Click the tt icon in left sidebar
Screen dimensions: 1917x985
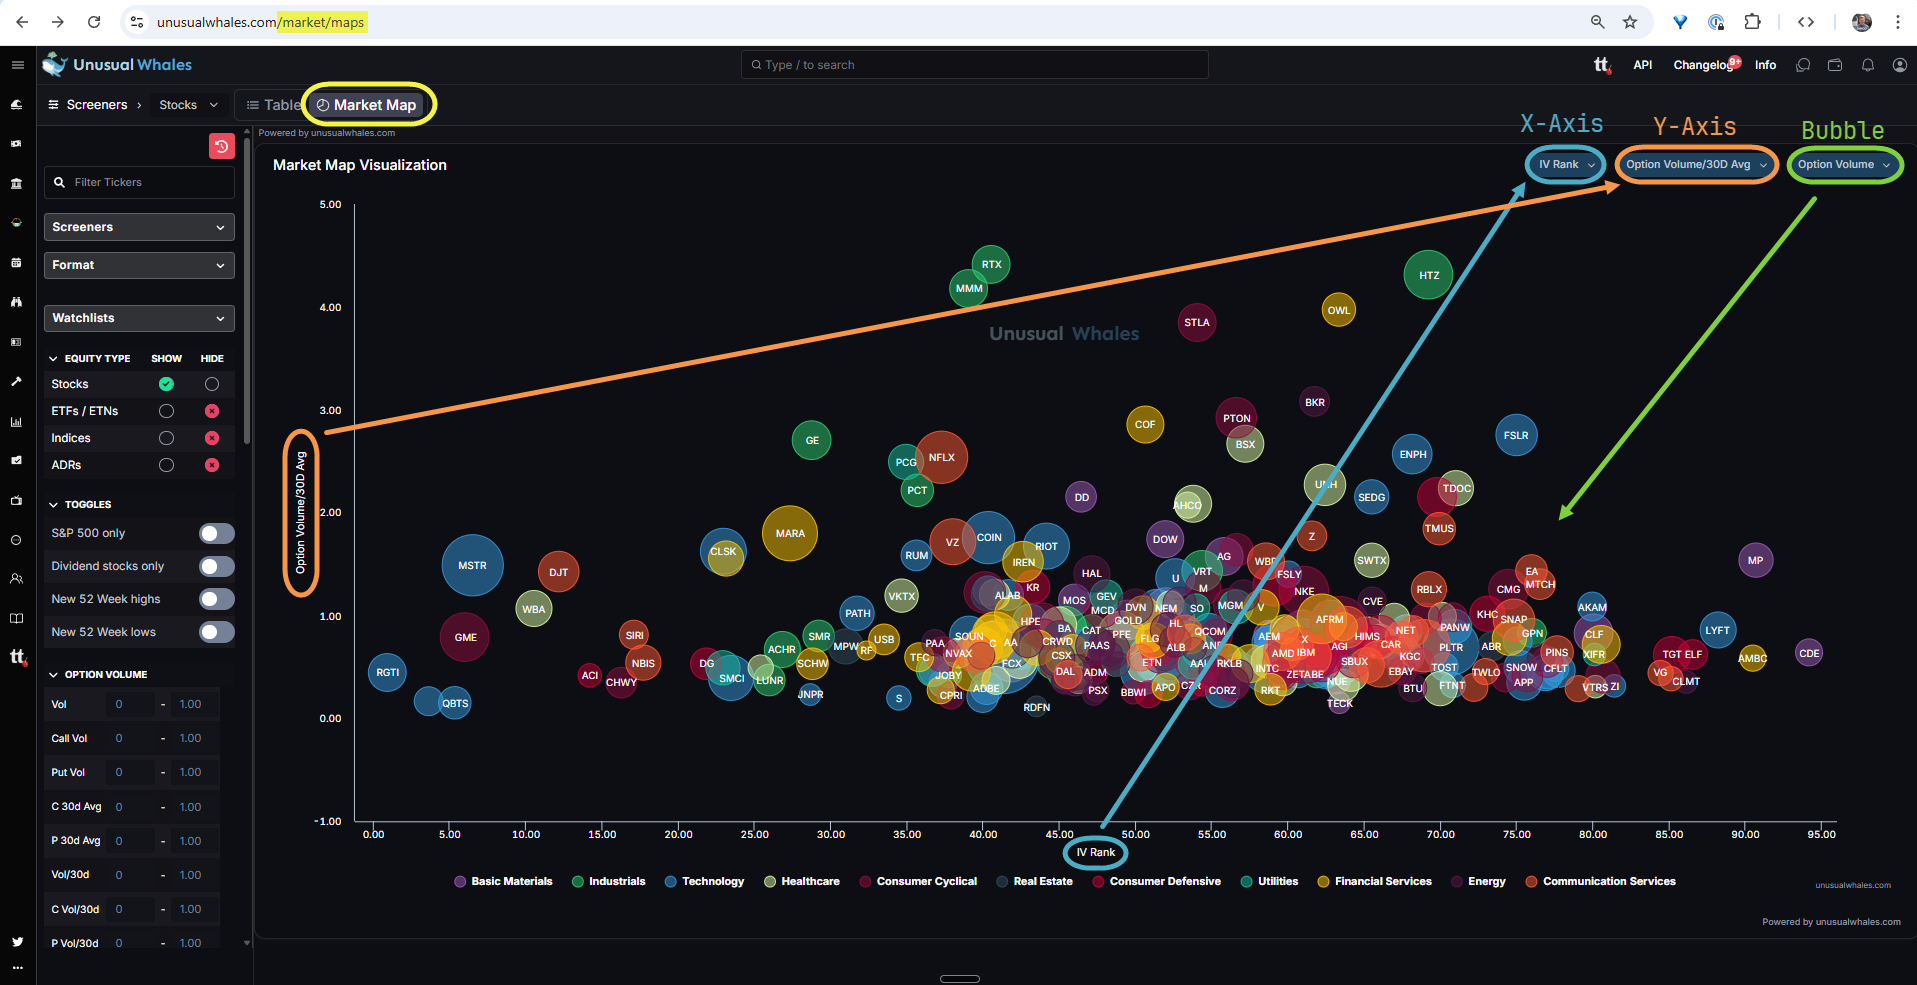(x=17, y=657)
